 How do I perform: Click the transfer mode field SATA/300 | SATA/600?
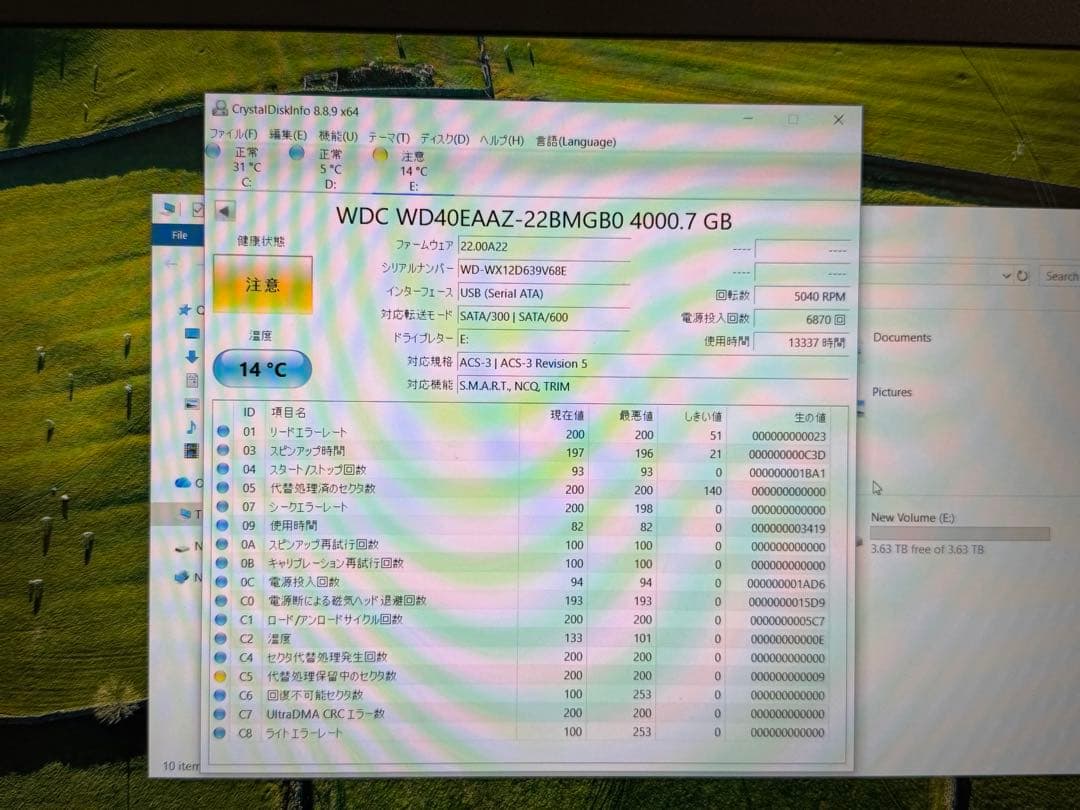(543, 317)
